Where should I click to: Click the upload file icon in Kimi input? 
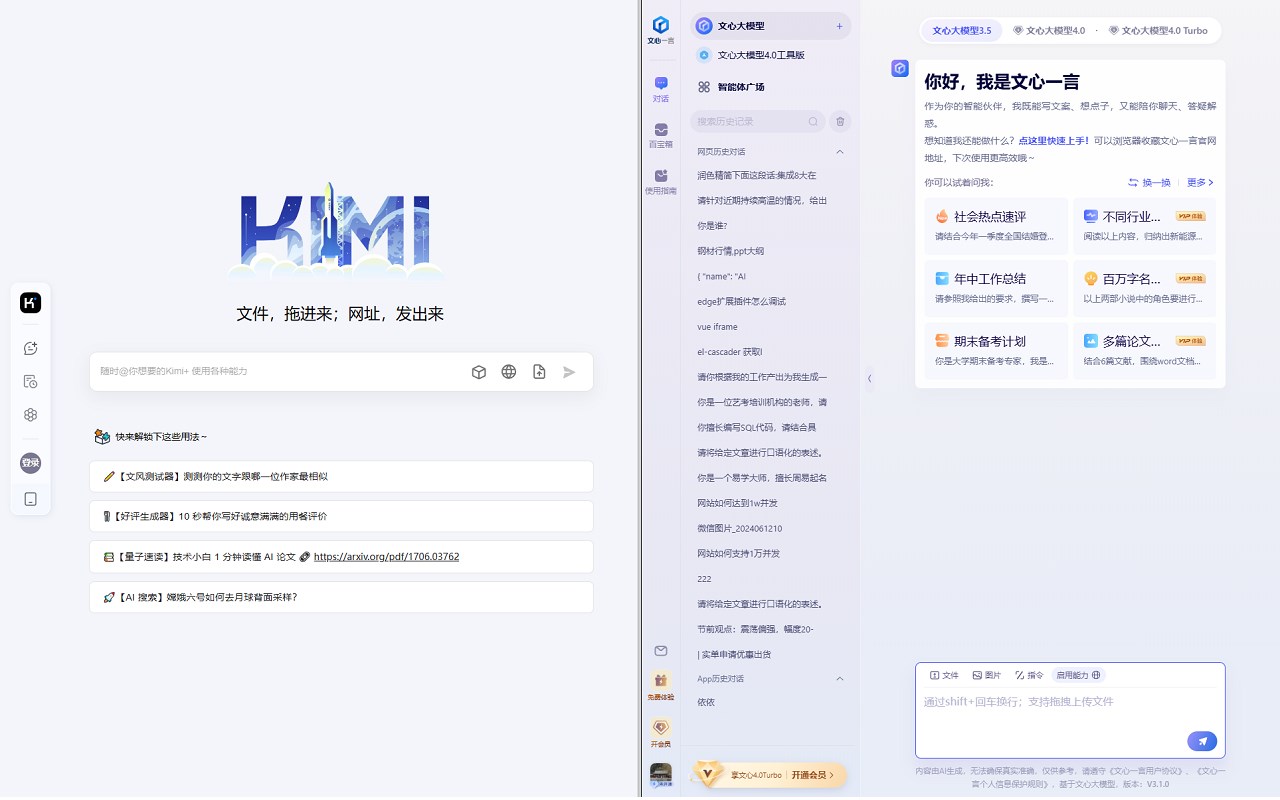(x=539, y=372)
